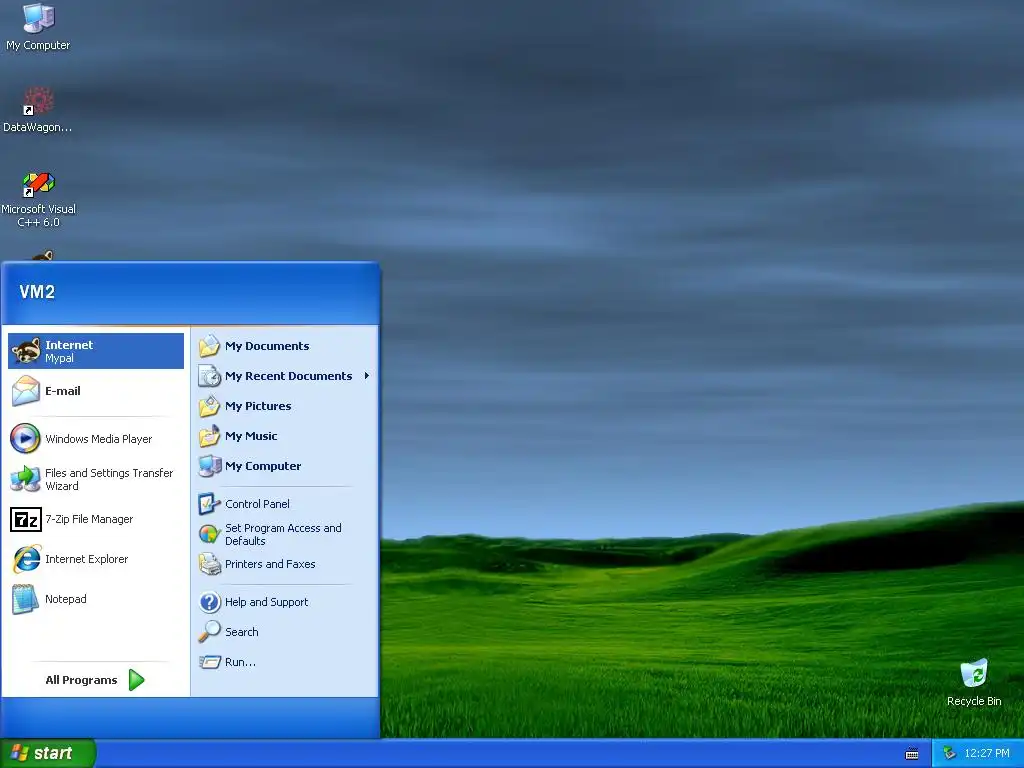Viewport: 1024px width, 768px height.
Task: Click the Notepad label
Action: tap(65, 599)
